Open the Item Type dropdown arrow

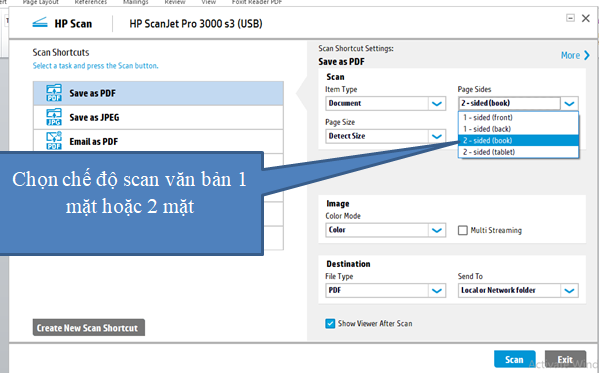tap(437, 104)
